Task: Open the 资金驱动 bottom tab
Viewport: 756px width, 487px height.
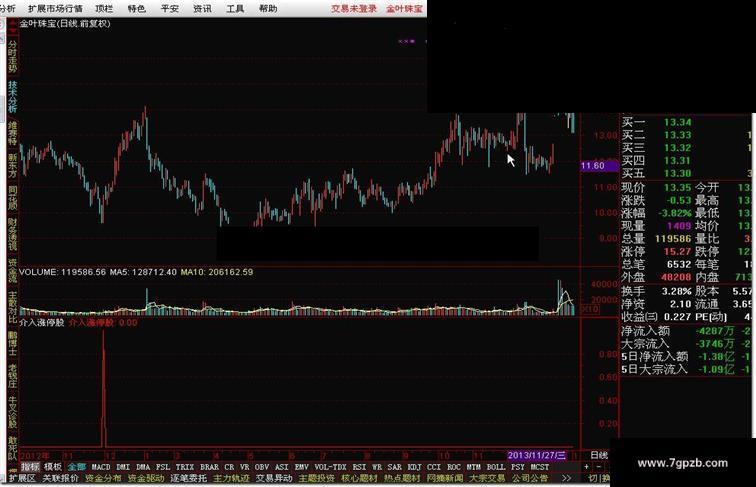Action: 146,478
